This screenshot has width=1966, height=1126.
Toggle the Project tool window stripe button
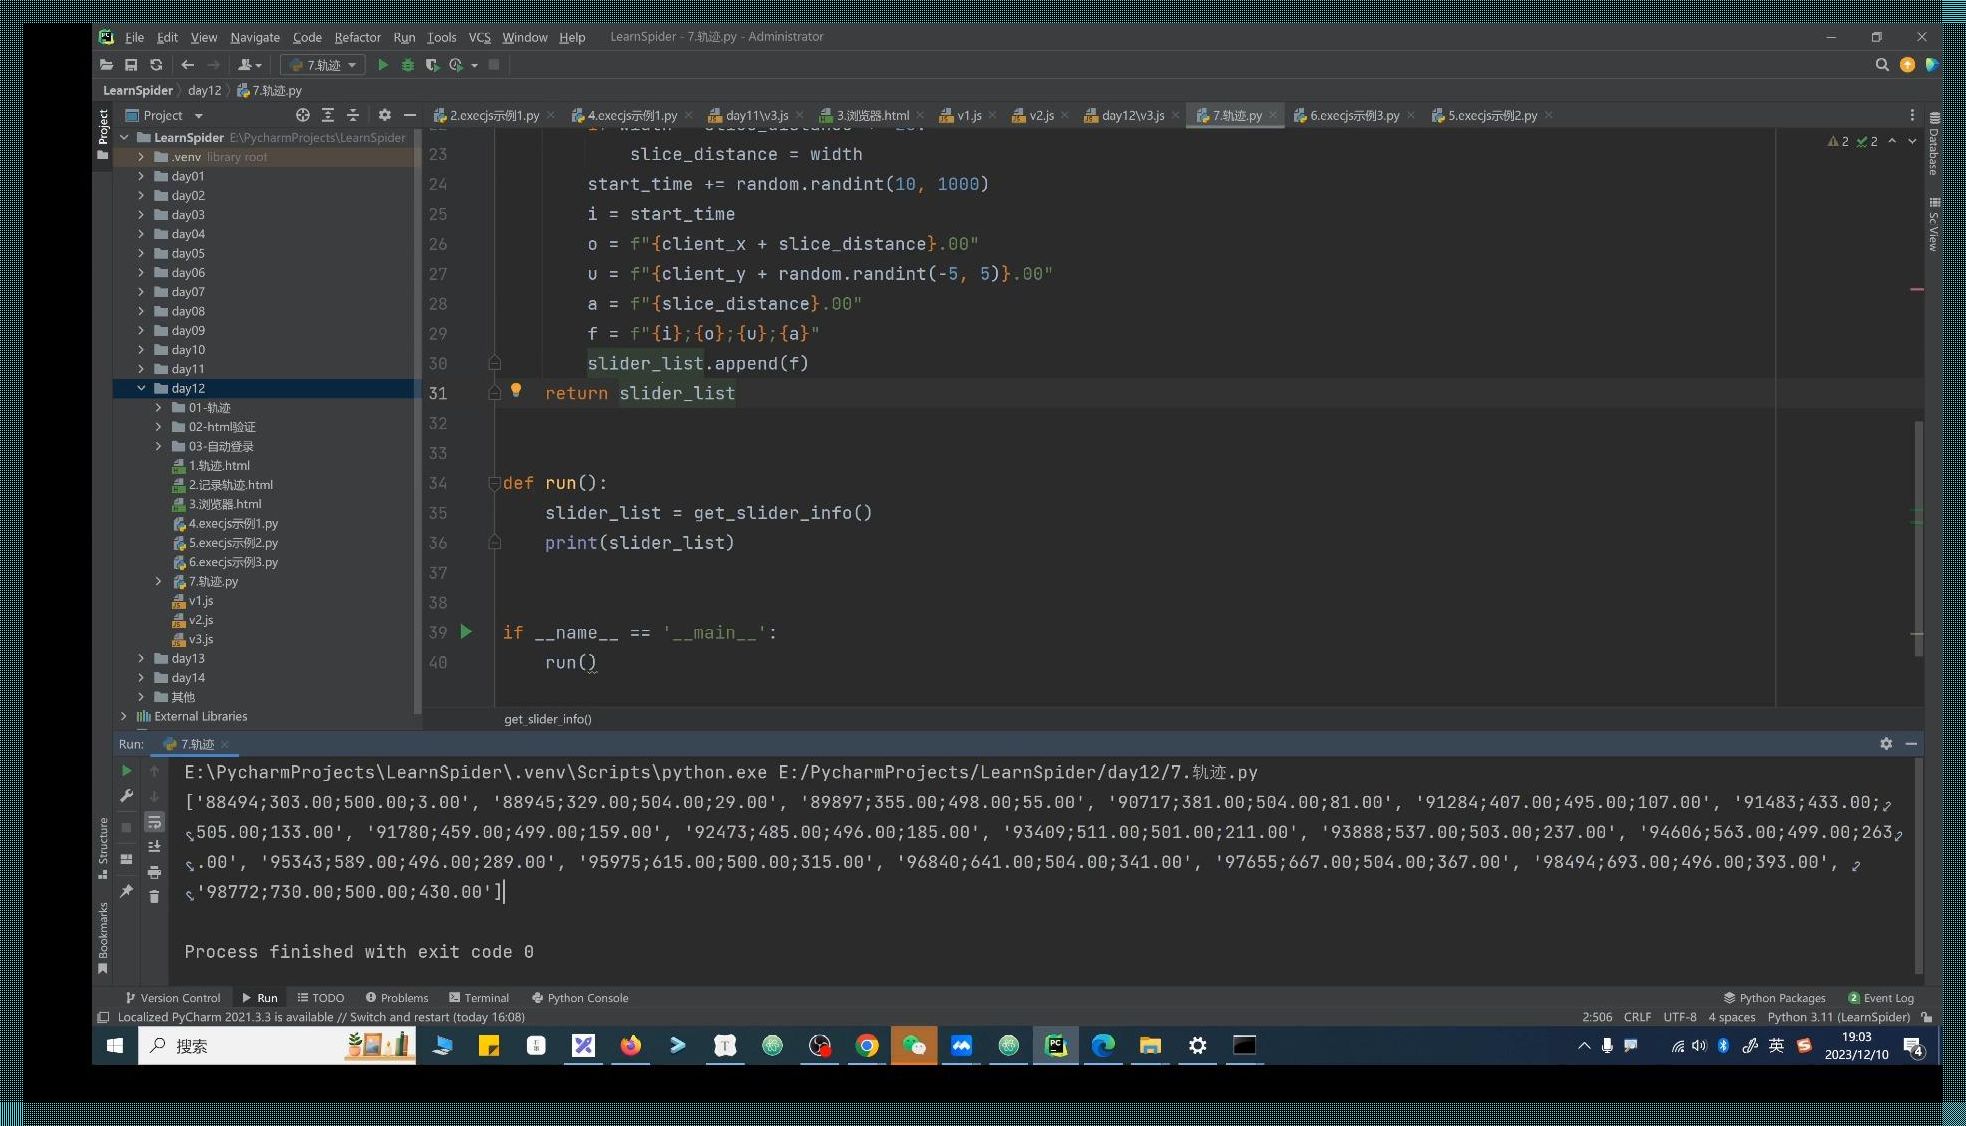click(102, 134)
